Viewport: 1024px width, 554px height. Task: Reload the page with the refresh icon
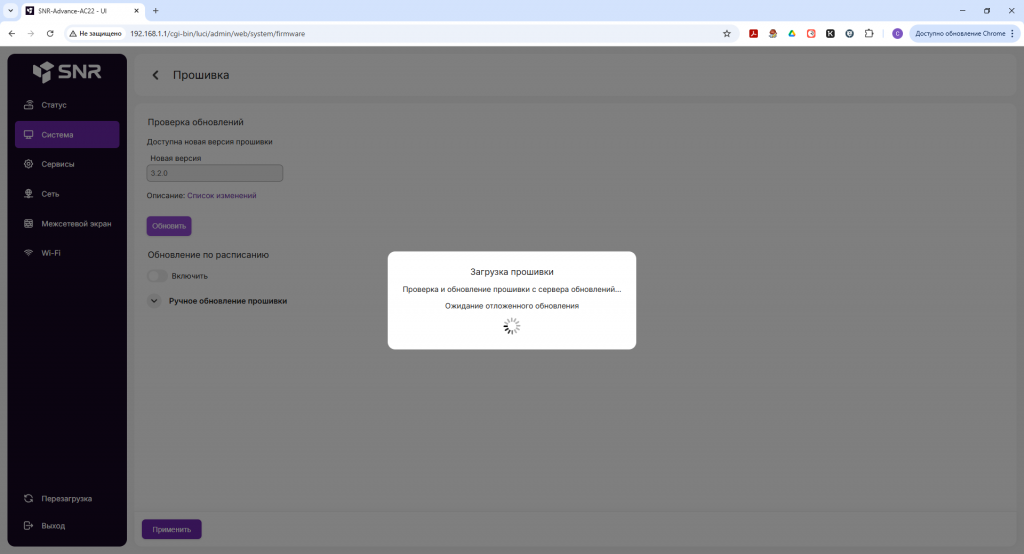click(x=50, y=33)
